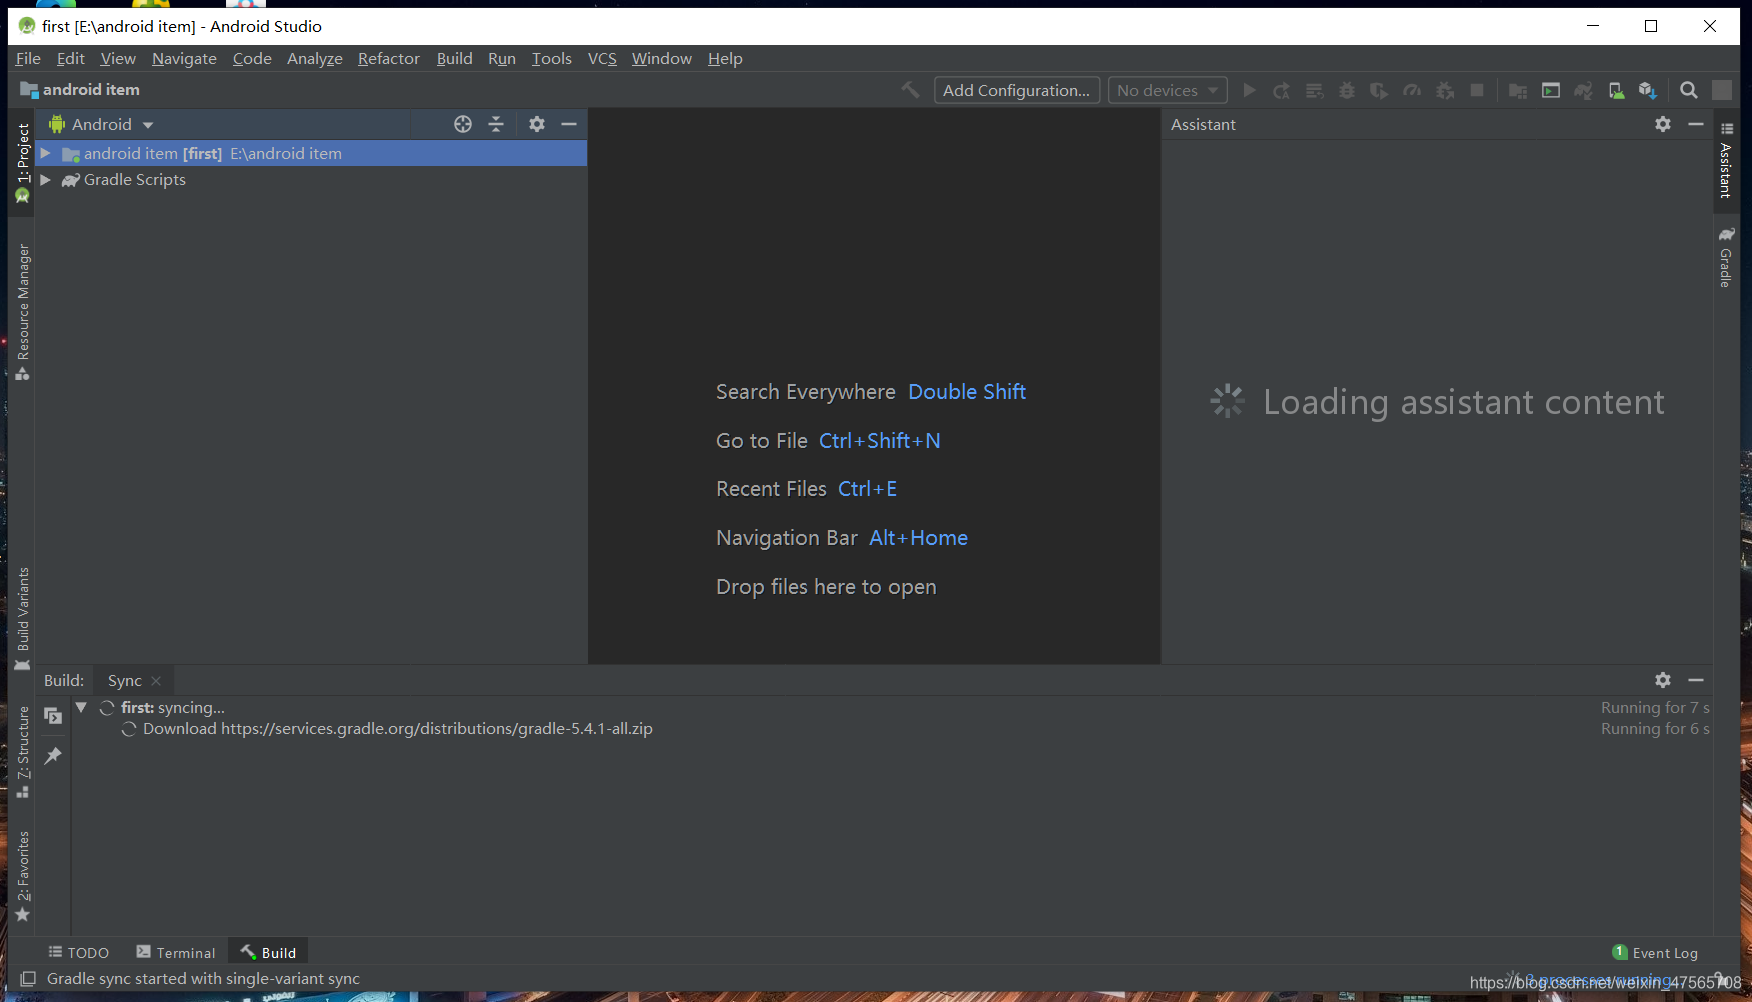This screenshot has height=1002, width=1752.
Task: Open the Add Configuration dialog
Action: click(x=1017, y=90)
